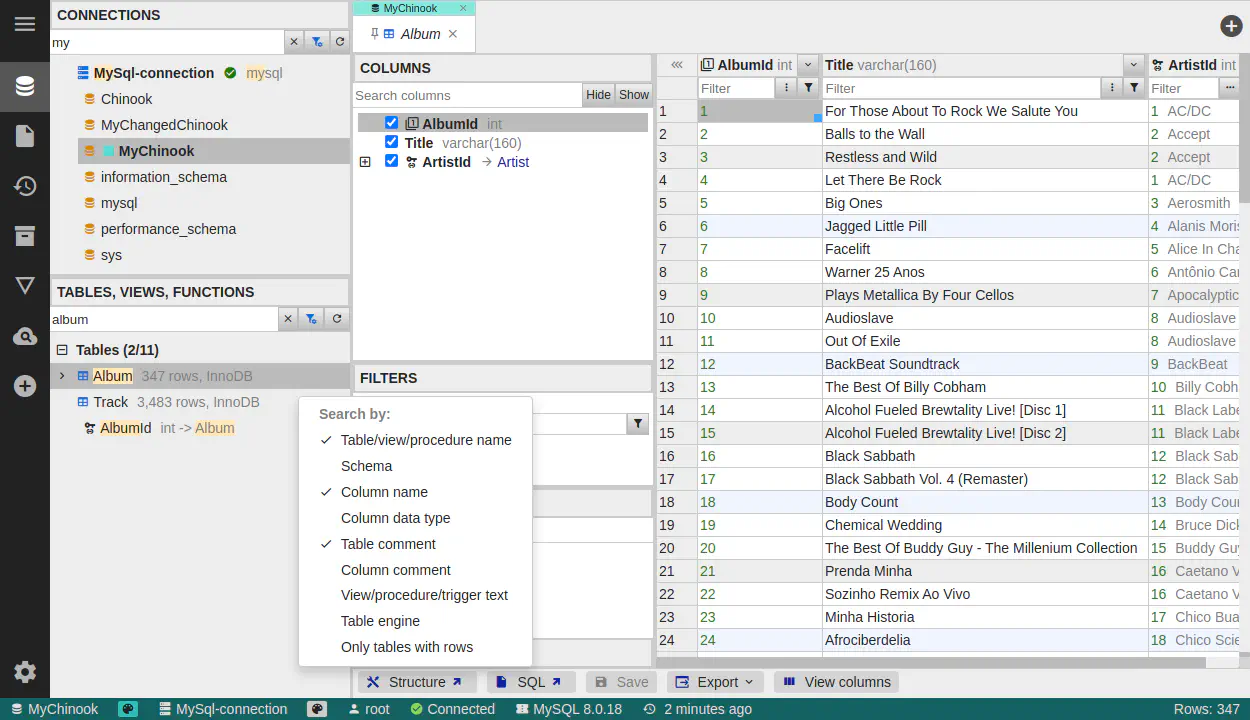Uncheck the AlbumId column checkbox

pyautogui.click(x=392, y=123)
